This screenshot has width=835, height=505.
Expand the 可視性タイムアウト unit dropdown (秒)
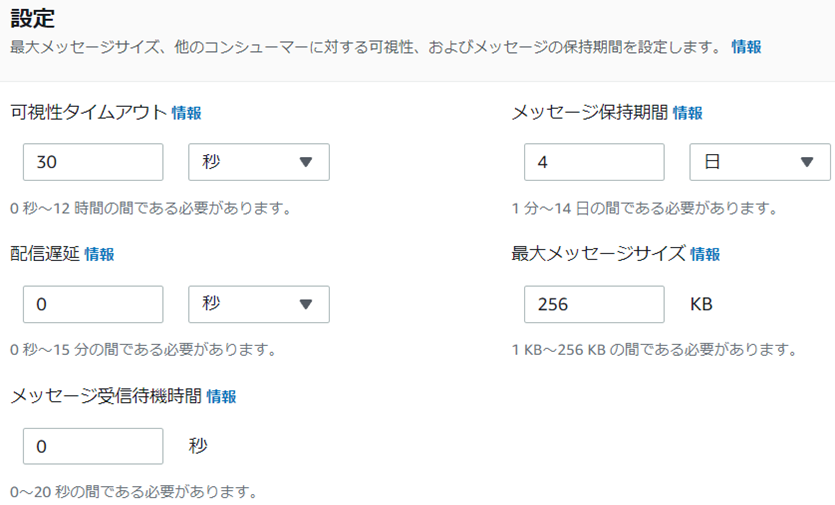click(259, 162)
